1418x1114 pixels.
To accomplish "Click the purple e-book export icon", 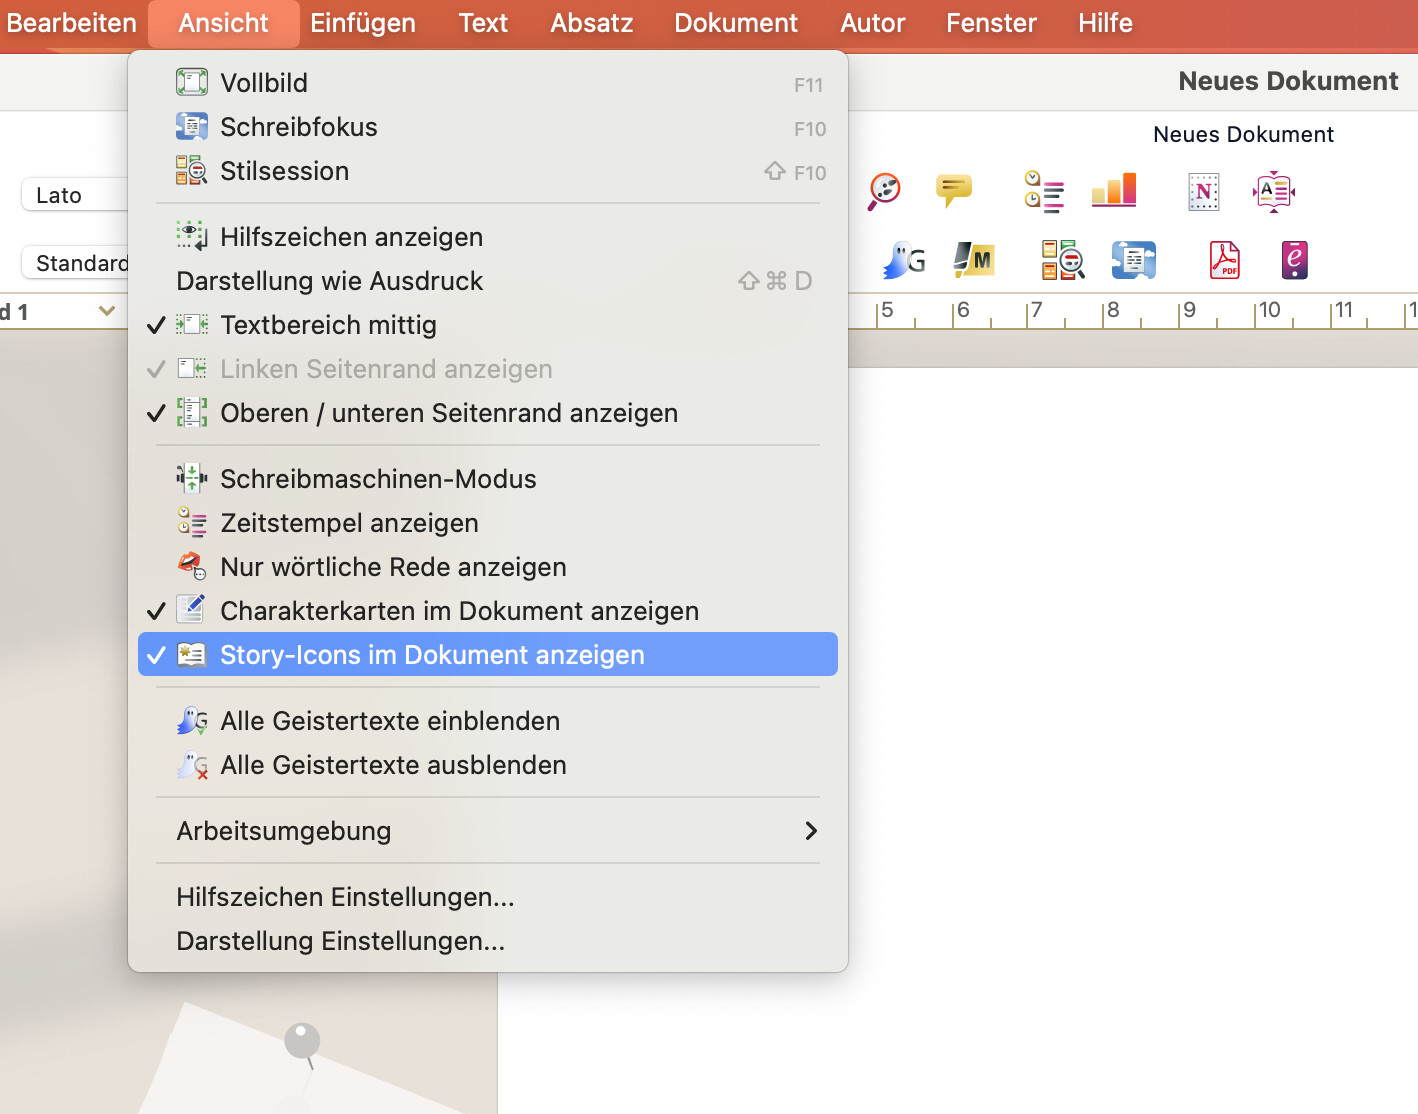I will click(x=1294, y=260).
